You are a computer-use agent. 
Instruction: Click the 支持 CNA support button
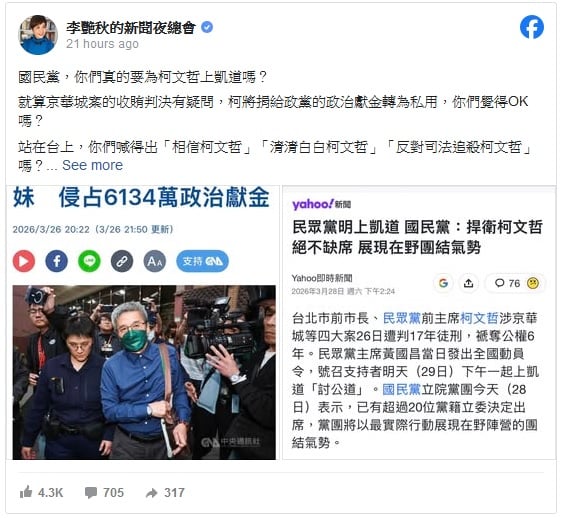point(203,261)
